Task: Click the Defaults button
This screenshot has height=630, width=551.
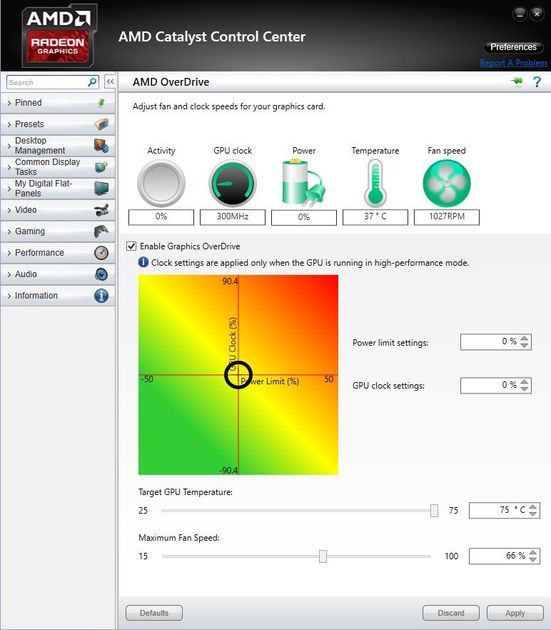Action: coord(154,613)
